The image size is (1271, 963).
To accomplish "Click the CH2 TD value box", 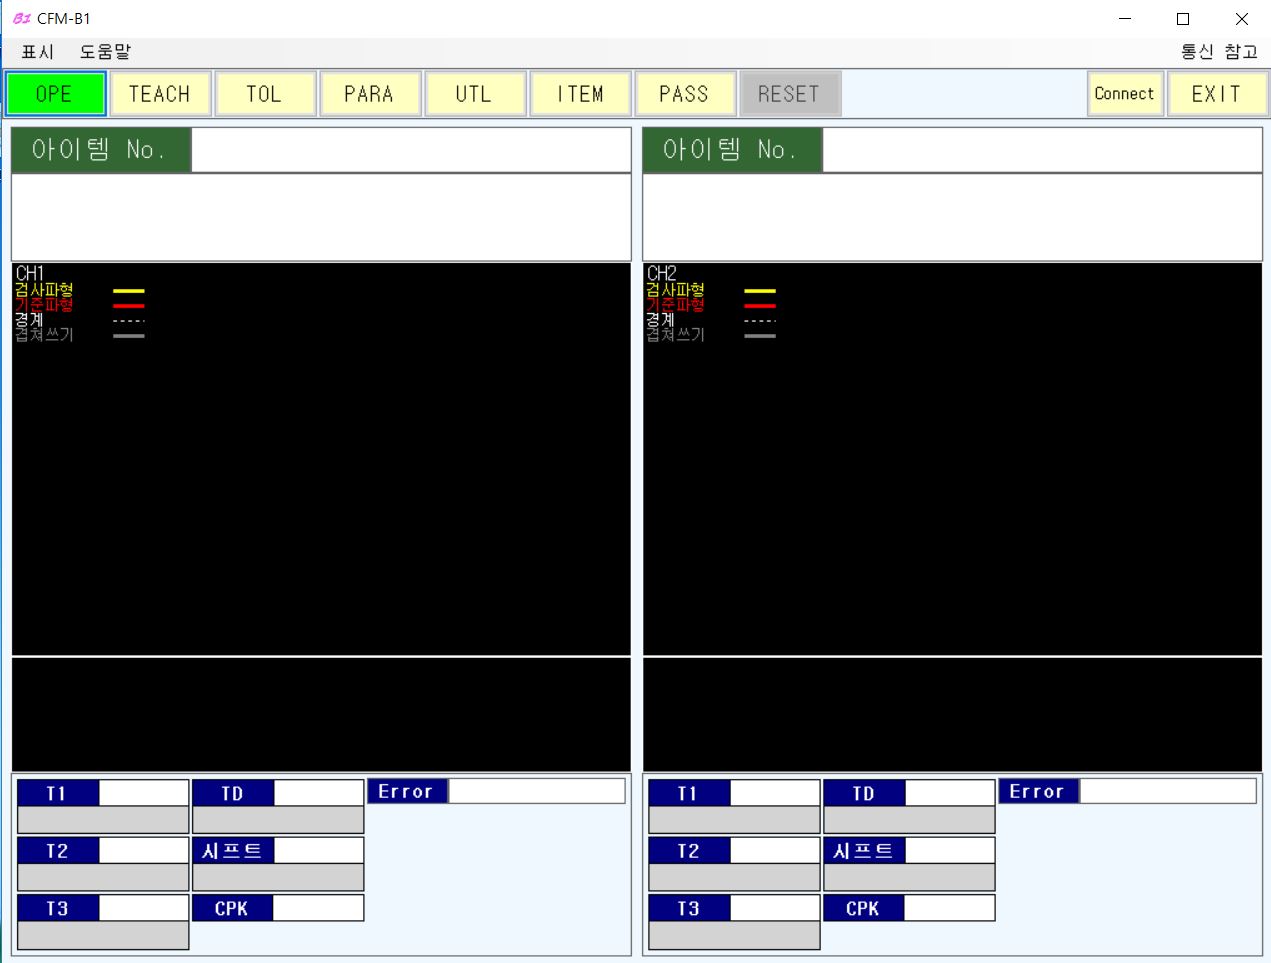I will click(949, 793).
